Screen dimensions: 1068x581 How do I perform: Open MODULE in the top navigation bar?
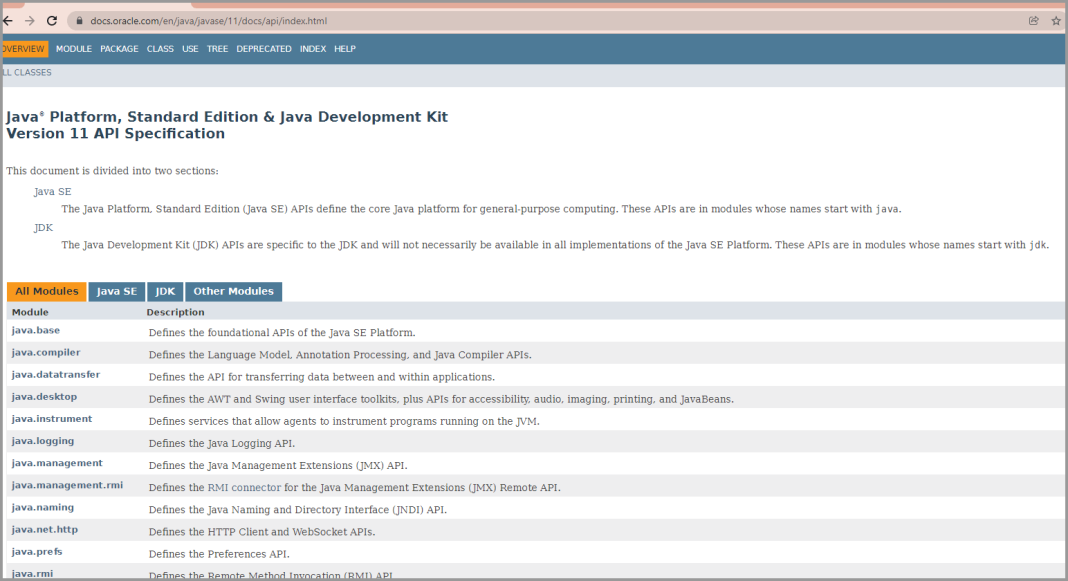tap(73, 49)
